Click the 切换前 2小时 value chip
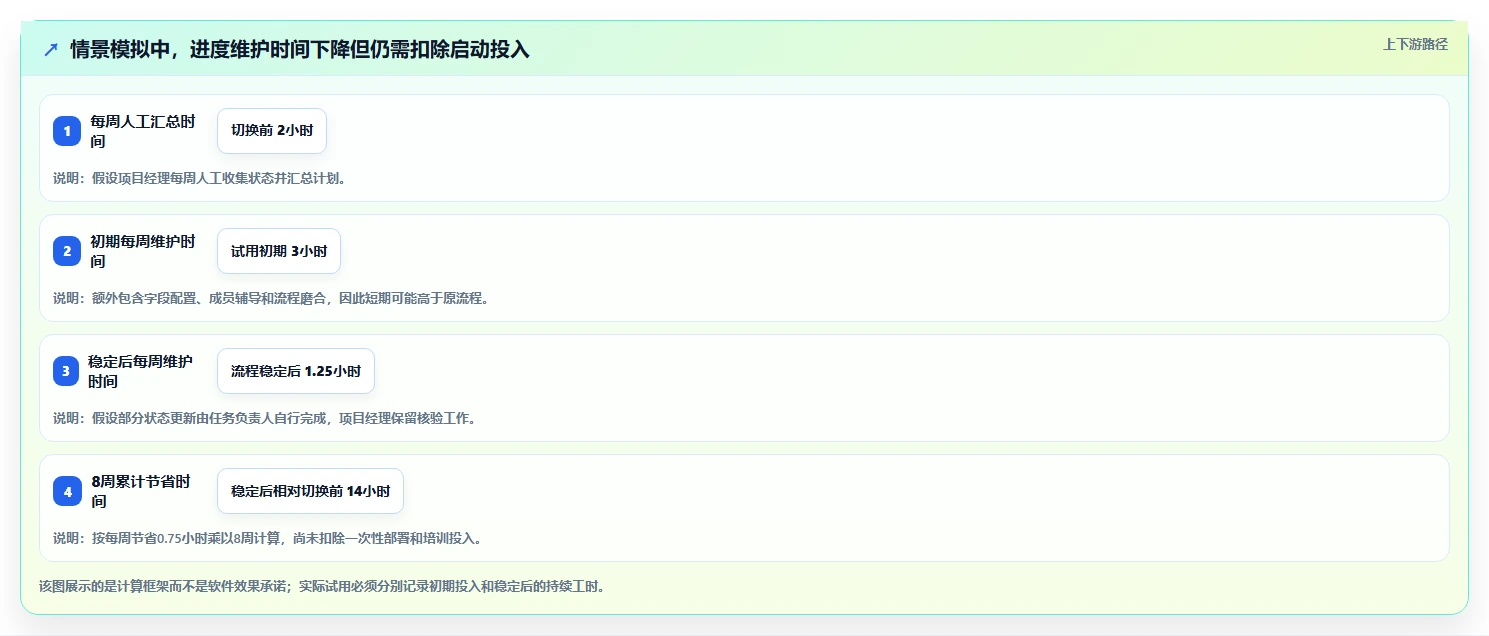Screen dimensions: 1489x636 click(x=272, y=131)
